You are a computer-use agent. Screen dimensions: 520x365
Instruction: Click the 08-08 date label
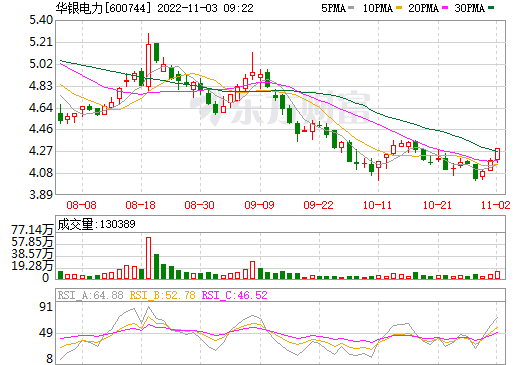[x=81, y=205]
